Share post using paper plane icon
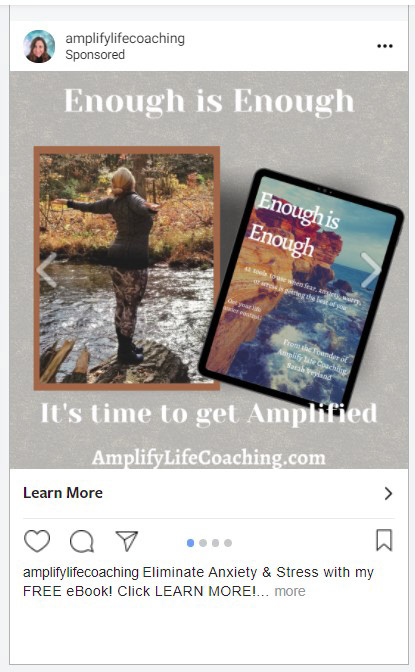 coord(126,540)
